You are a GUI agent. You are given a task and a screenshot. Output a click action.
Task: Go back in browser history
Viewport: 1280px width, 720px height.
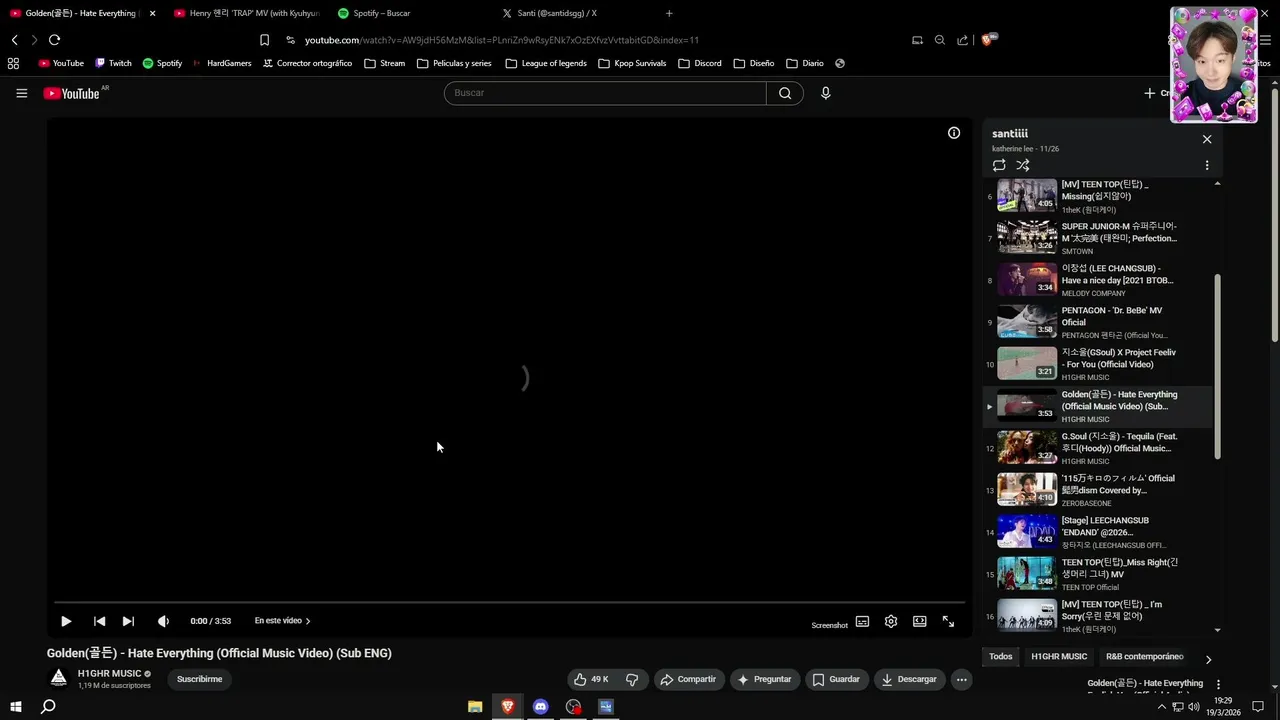(14, 40)
